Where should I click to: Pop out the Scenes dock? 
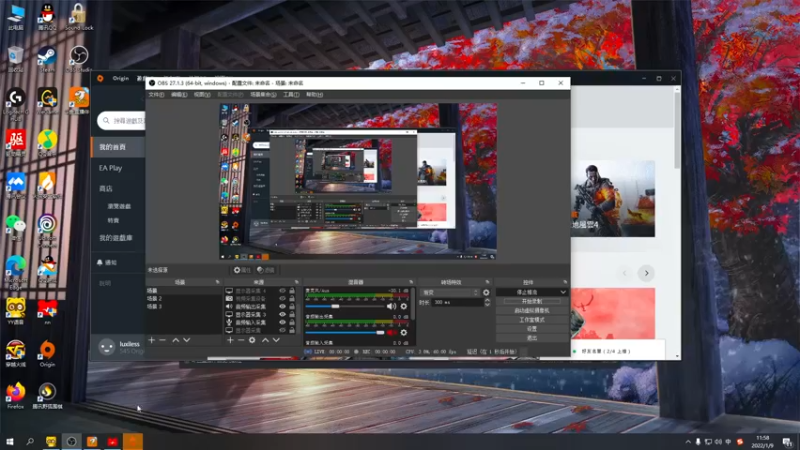(217, 282)
